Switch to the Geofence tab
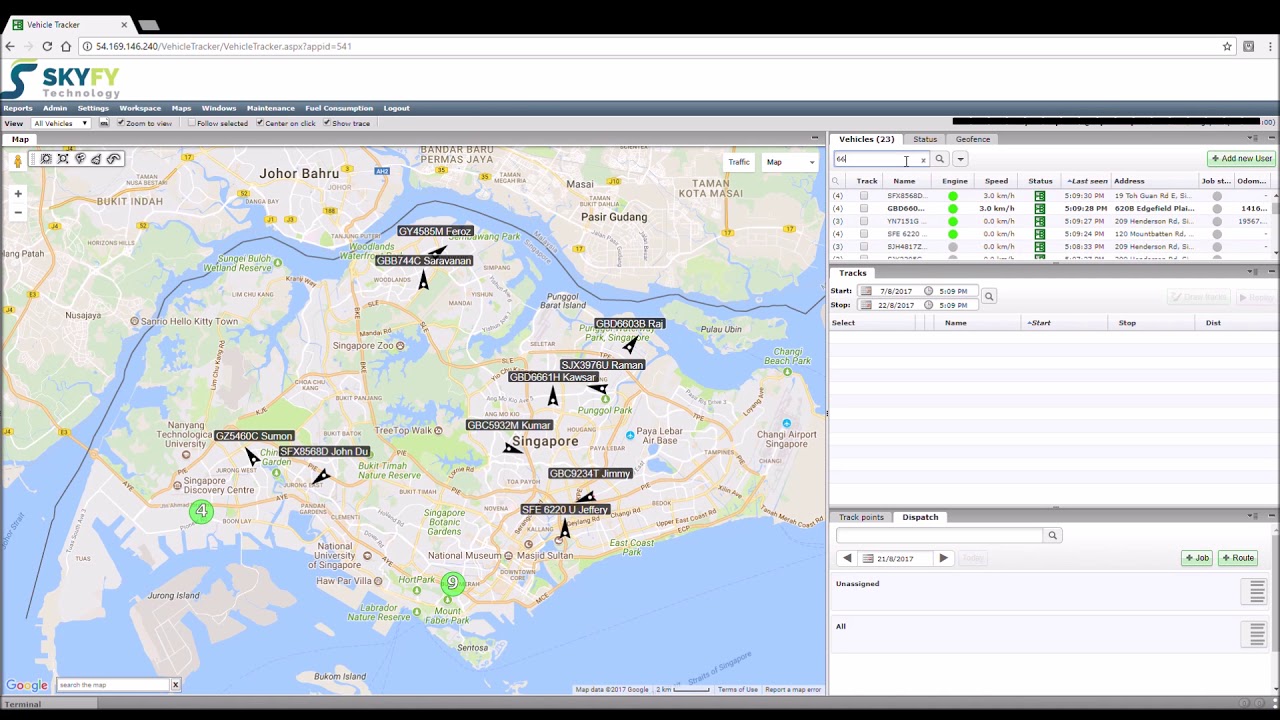The image size is (1280, 720). click(973, 139)
